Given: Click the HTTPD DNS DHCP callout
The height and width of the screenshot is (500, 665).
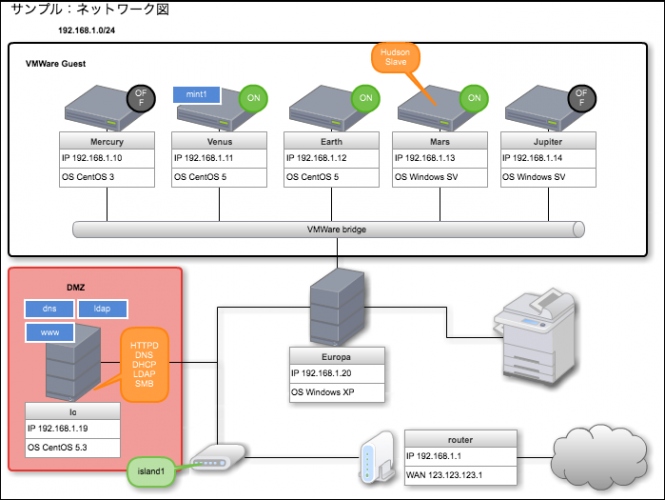Looking at the screenshot, I should click(x=144, y=365).
